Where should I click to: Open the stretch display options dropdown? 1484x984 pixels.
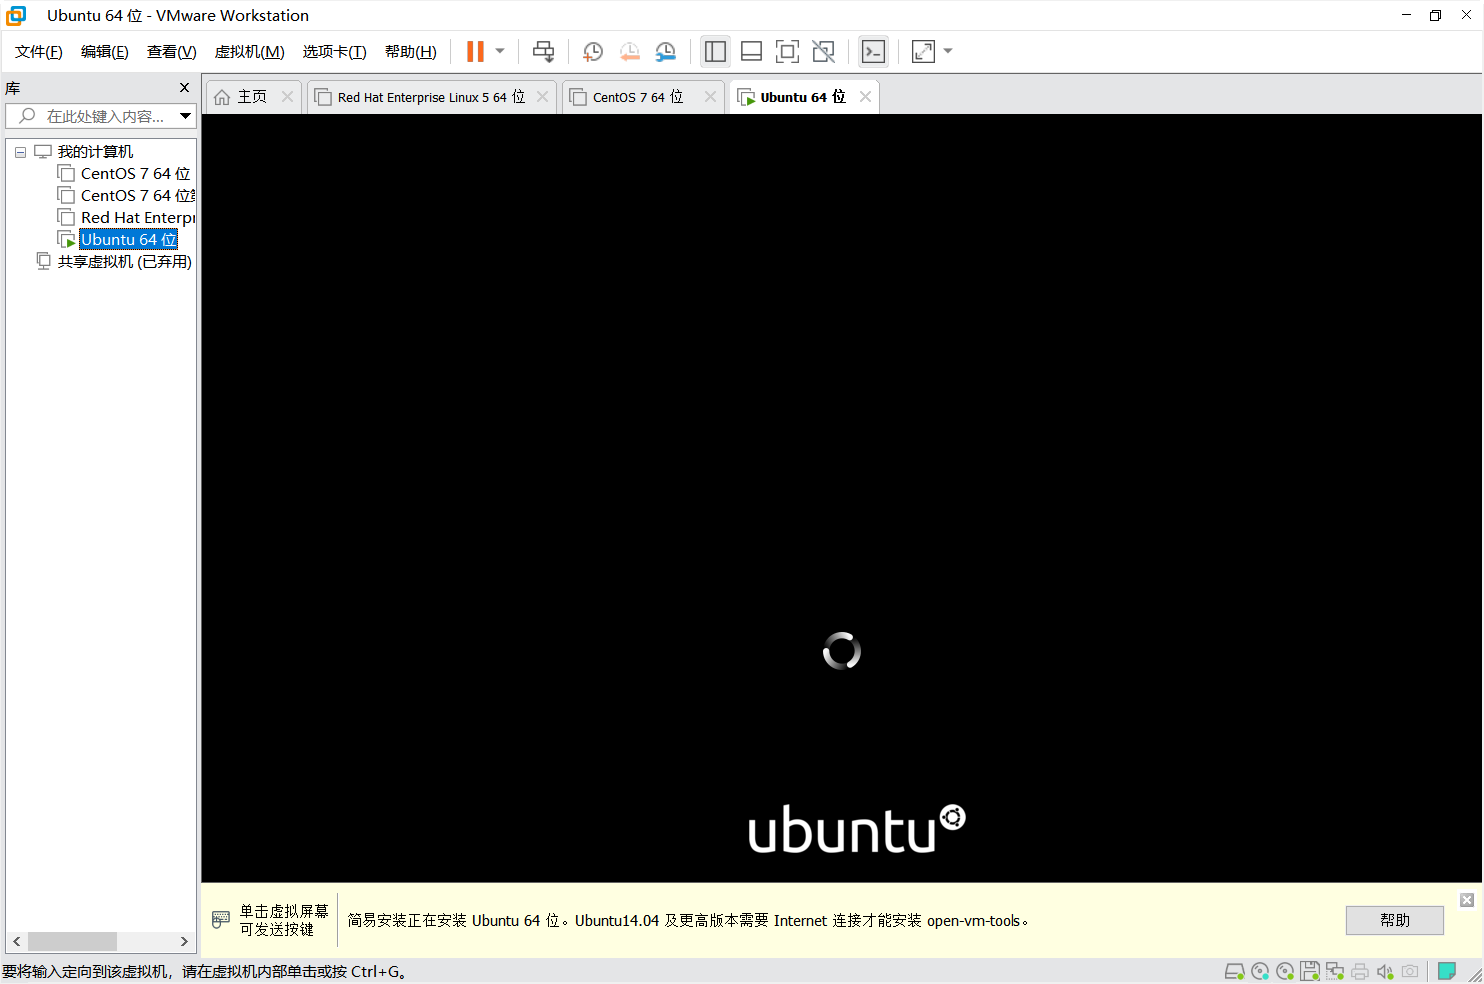948,51
